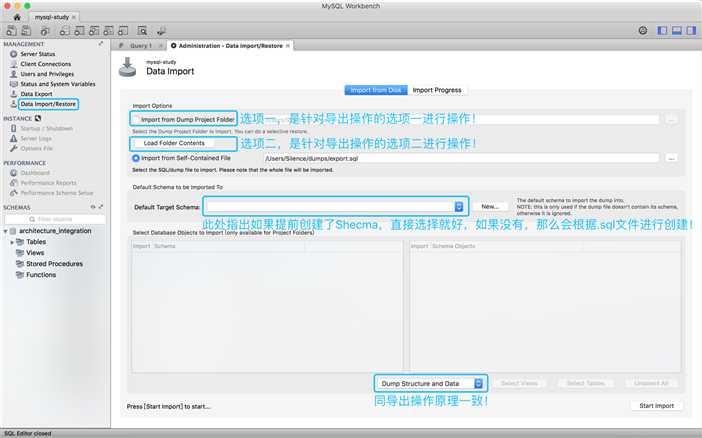Select Functions in schema tree
The height and width of the screenshot is (438, 702).
(41, 275)
